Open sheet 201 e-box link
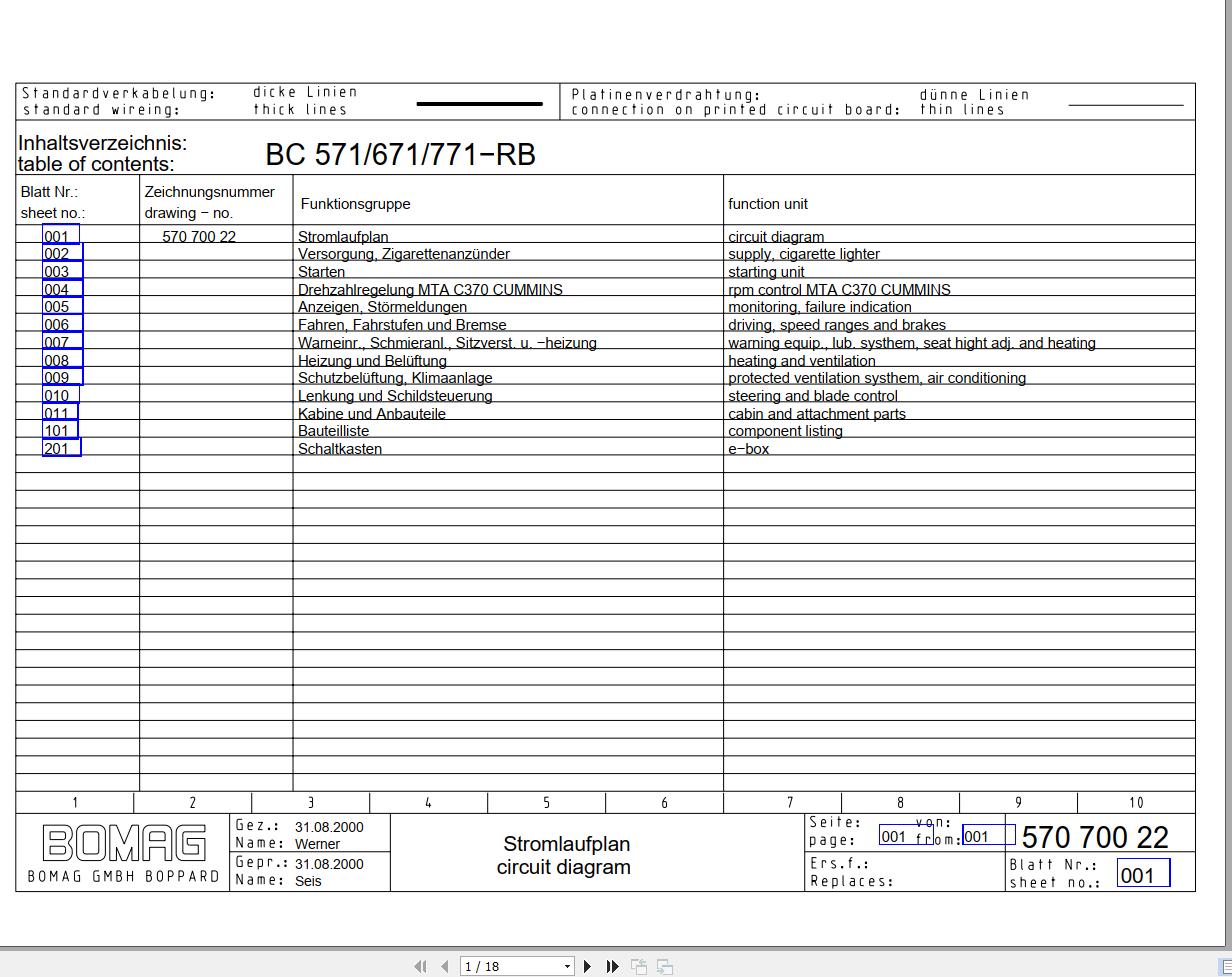Screen dimensions: 1232x977 [61, 448]
